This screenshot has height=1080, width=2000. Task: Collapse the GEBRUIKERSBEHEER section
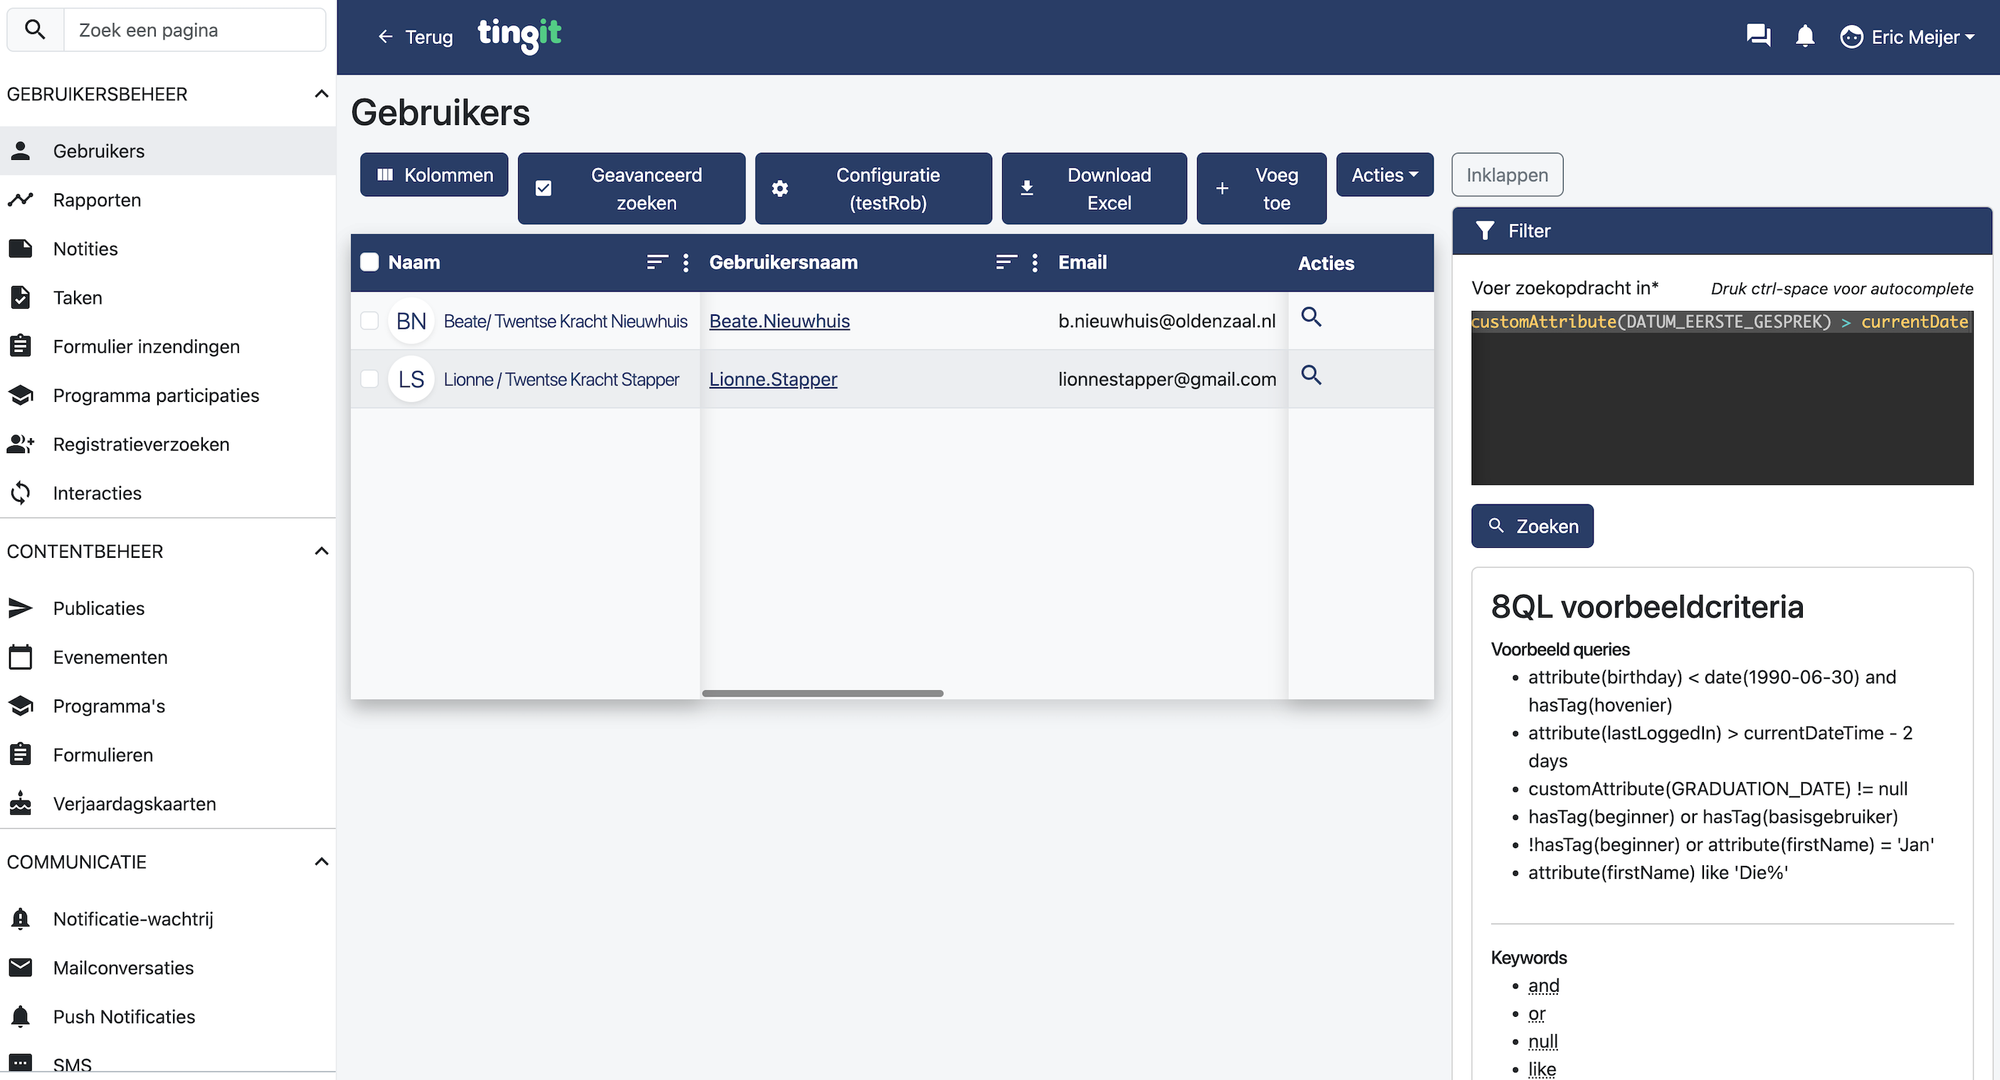pos(321,94)
